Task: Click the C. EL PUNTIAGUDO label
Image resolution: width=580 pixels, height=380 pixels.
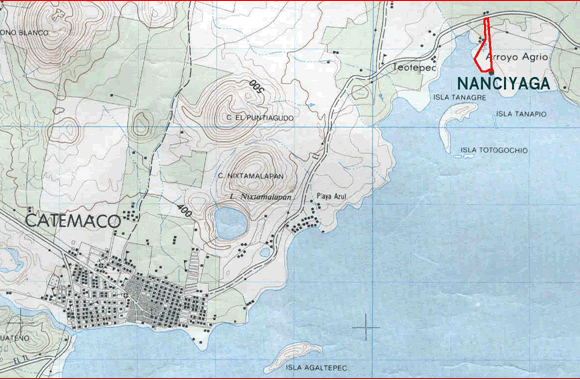Action: click(260, 118)
